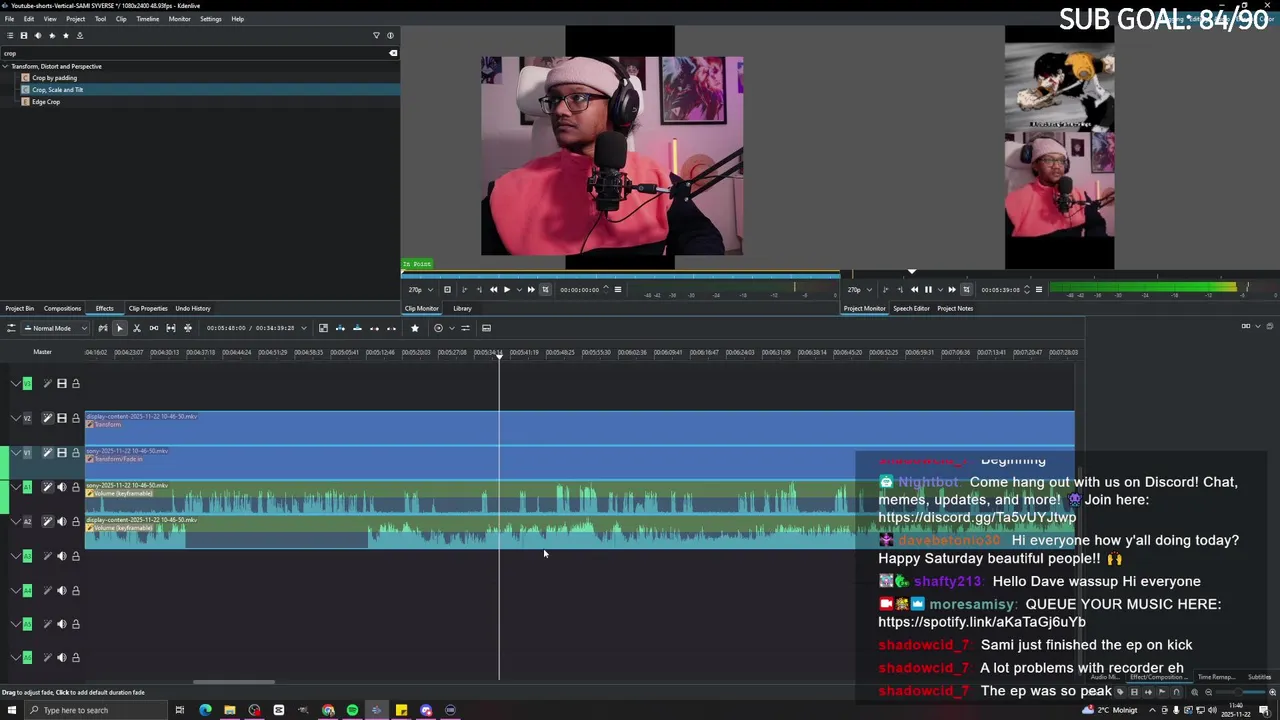Open Spotify from the Windows taskbar
The width and height of the screenshot is (1280, 720).
352,710
